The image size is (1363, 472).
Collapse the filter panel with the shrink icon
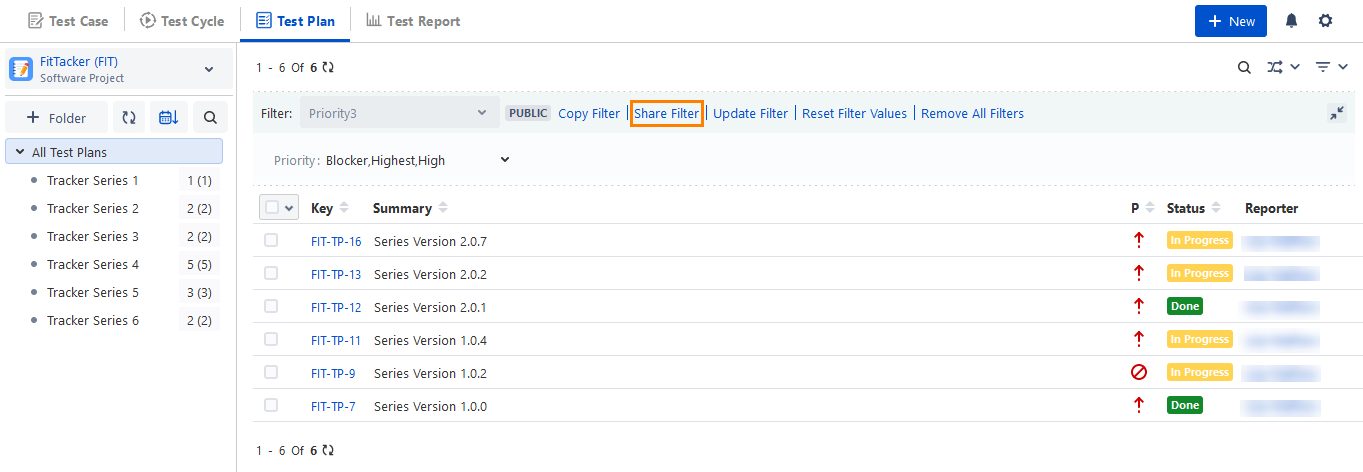pyautogui.click(x=1337, y=113)
